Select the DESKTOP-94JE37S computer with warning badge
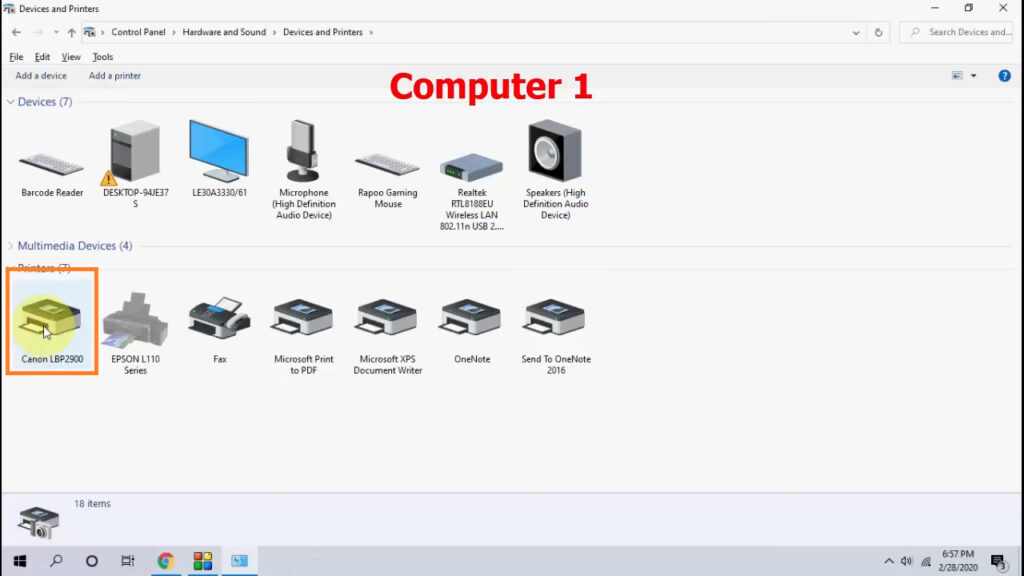This screenshot has height=576, width=1024. point(134,150)
